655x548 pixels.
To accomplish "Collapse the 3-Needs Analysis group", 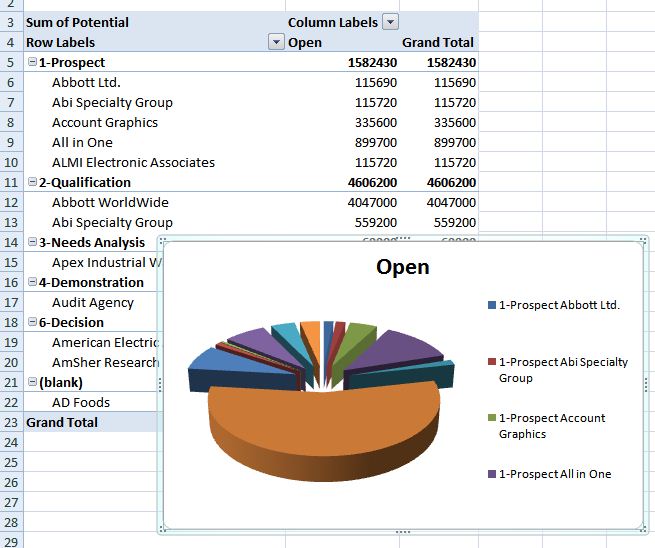I will pos(32,243).
